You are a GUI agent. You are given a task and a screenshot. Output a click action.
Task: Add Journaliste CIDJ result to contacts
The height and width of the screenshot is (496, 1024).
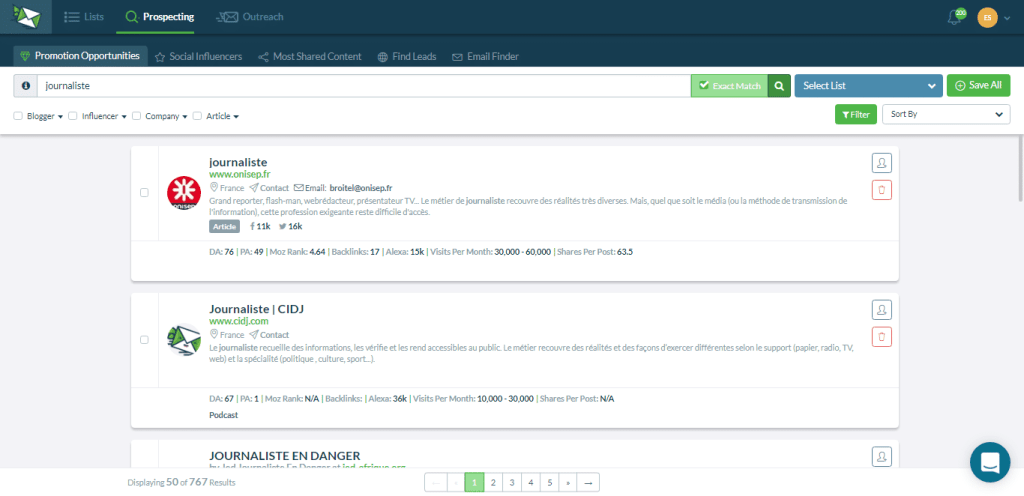pos(882,309)
